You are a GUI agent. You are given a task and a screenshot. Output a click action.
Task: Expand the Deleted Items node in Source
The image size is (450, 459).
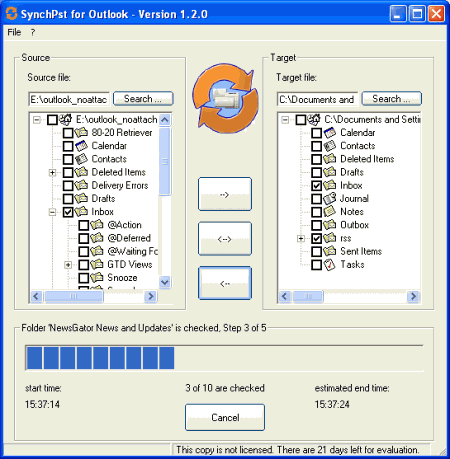click(52, 172)
